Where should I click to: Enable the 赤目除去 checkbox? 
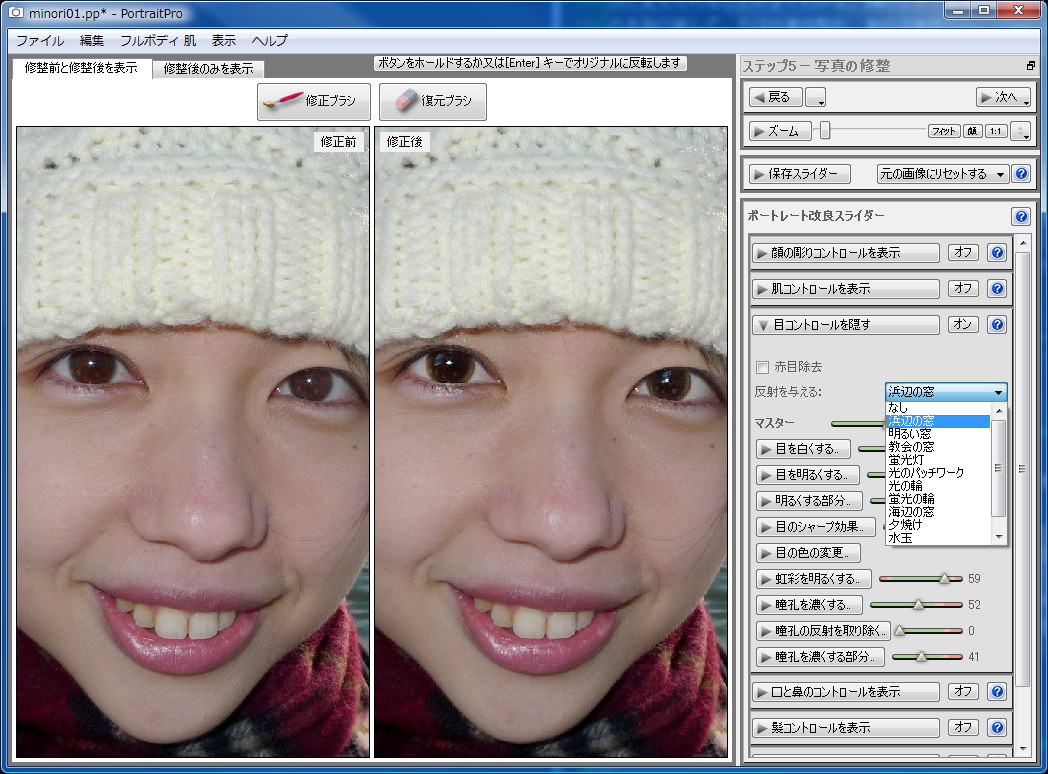click(x=763, y=367)
